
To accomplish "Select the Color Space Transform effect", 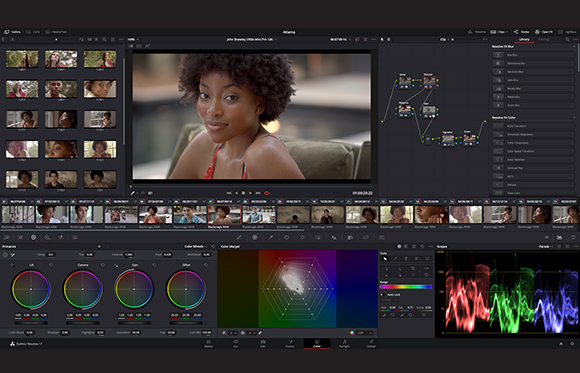I will click(533, 151).
